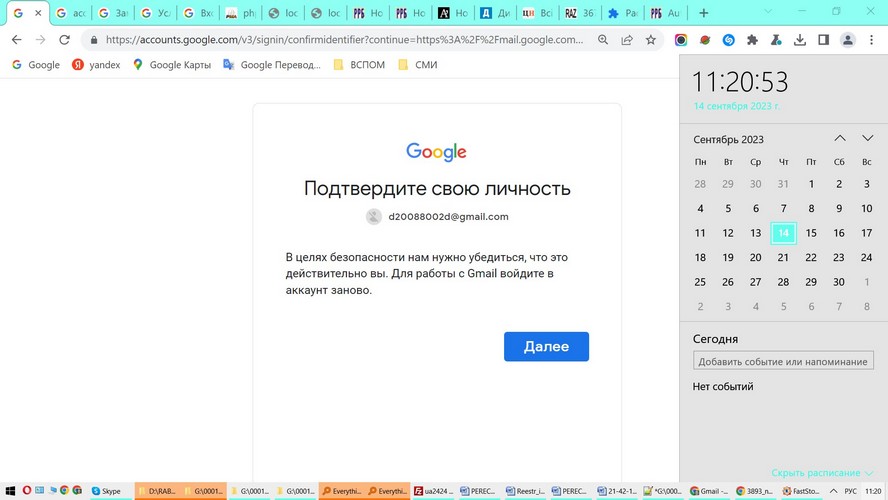Switch keyboard language РУС indicator
Image resolution: width=888 pixels, height=500 pixels.
click(x=850, y=491)
